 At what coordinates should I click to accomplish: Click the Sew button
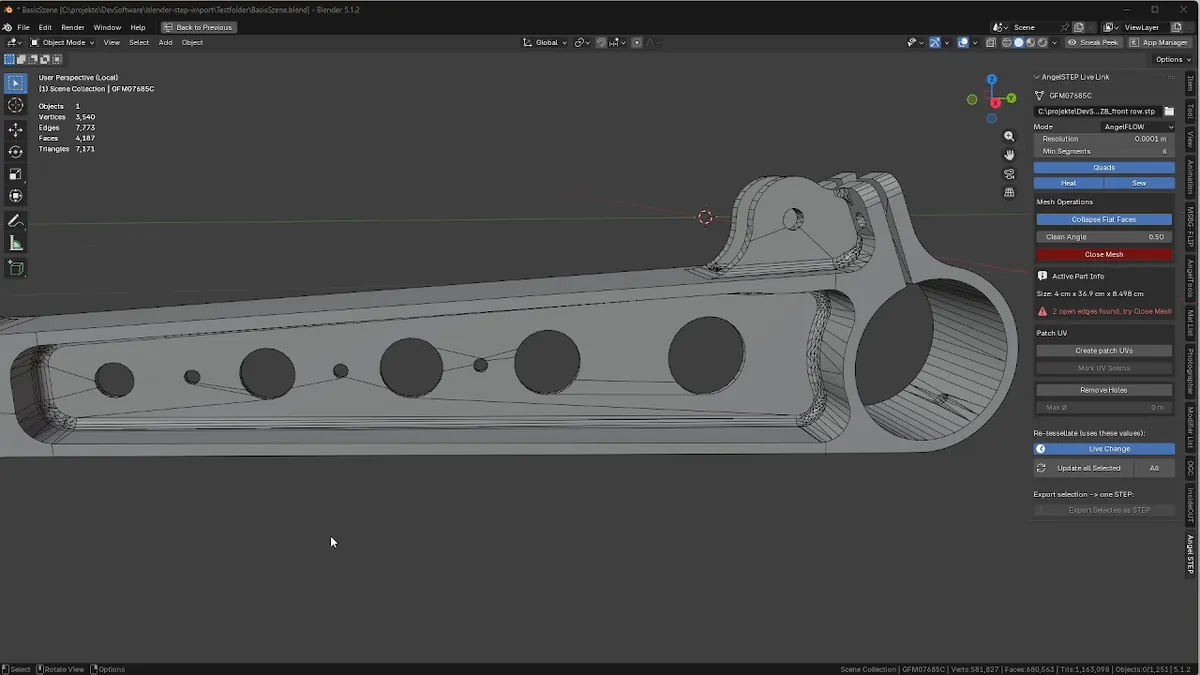click(x=1140, y=183)
